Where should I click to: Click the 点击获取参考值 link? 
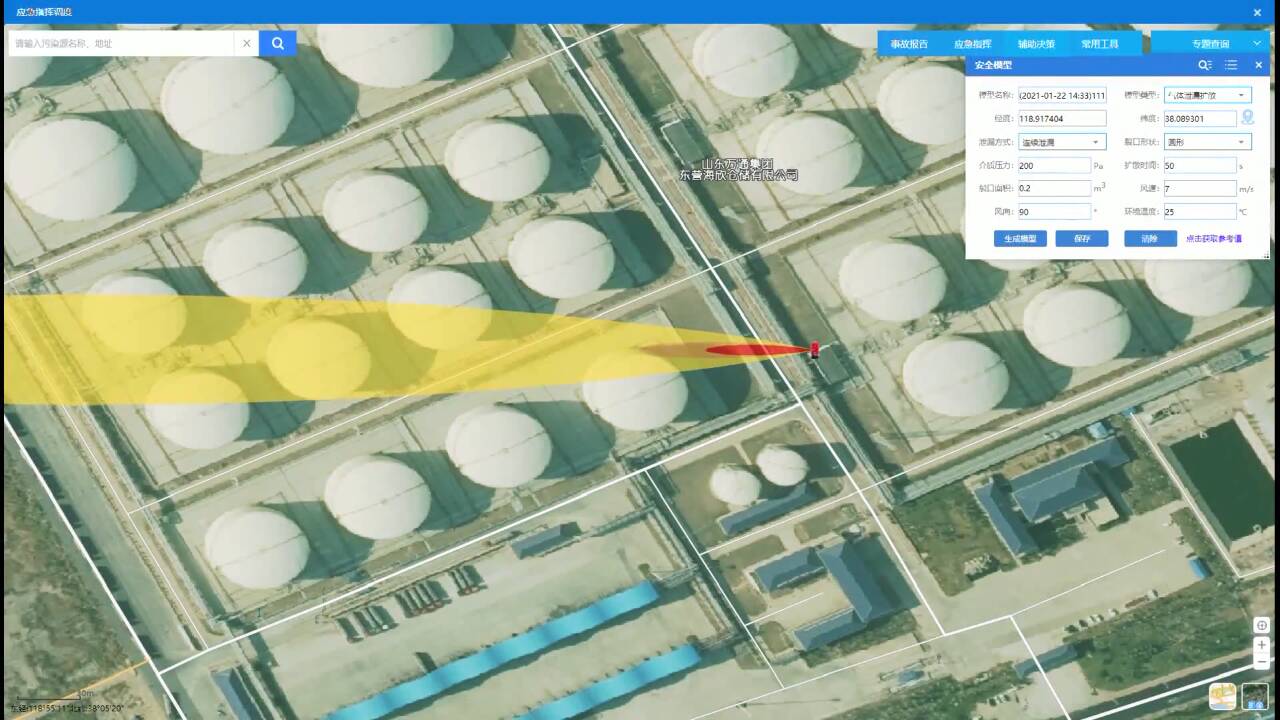(x=1213, y=239)
